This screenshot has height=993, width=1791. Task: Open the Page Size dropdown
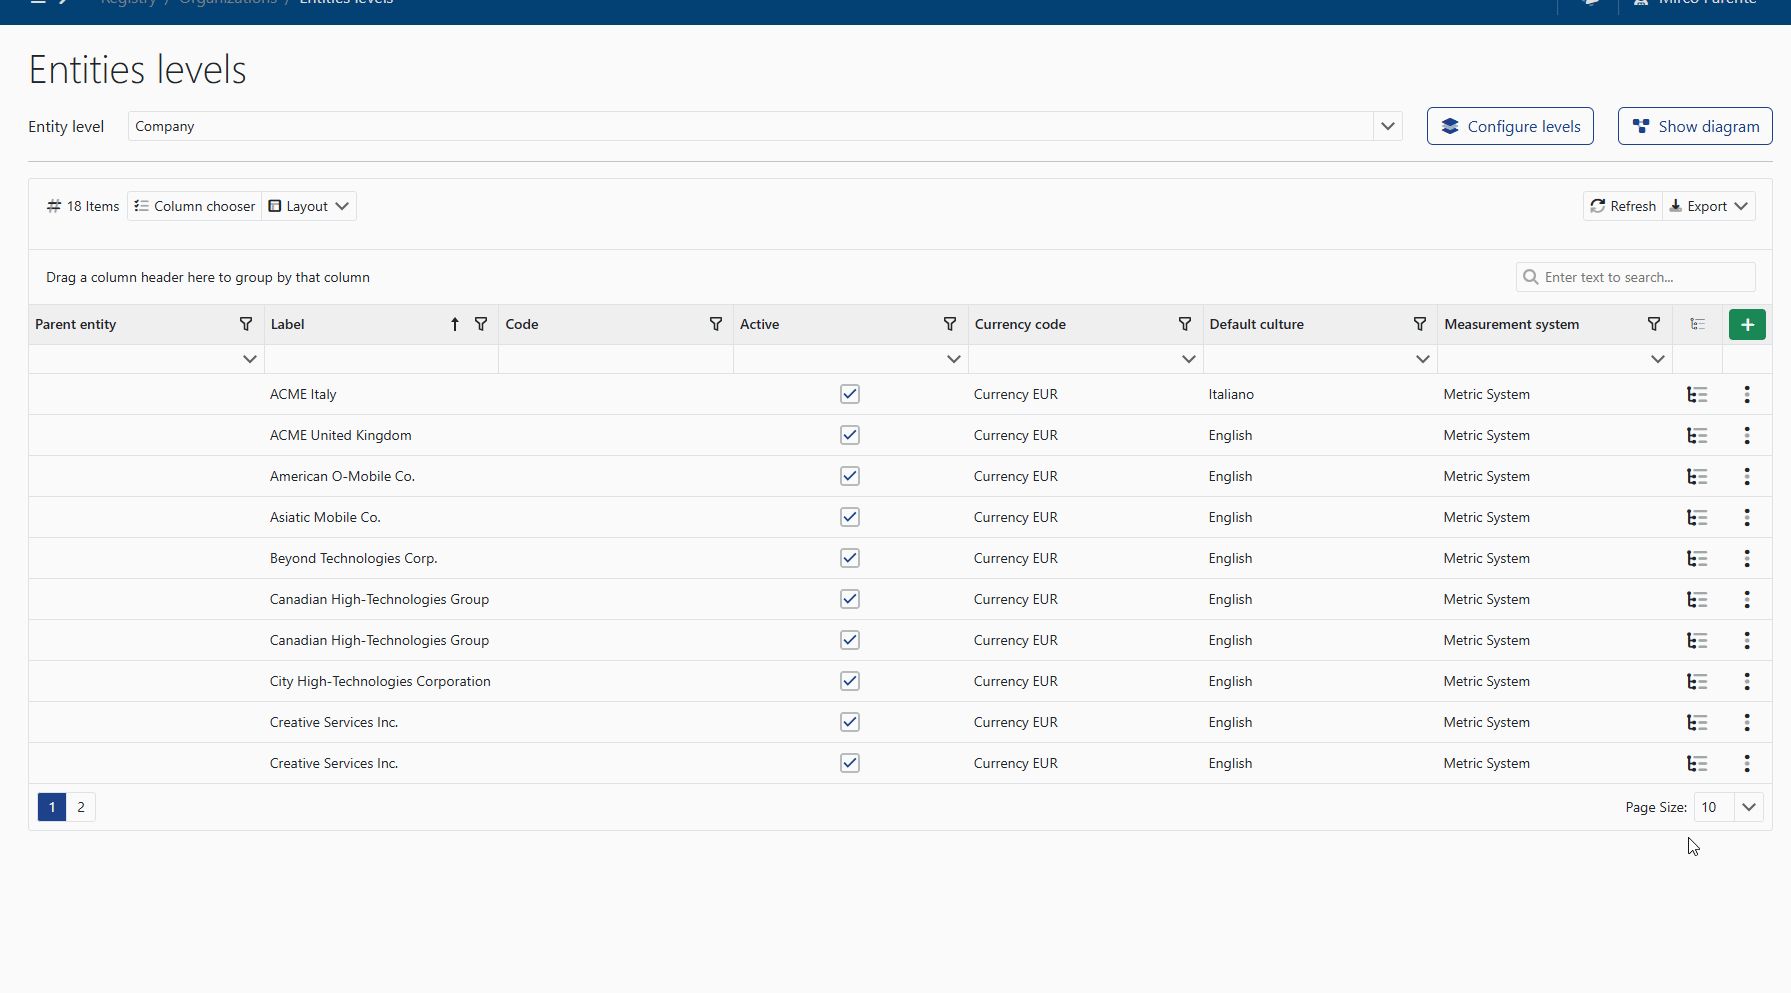pos(1748,808)
